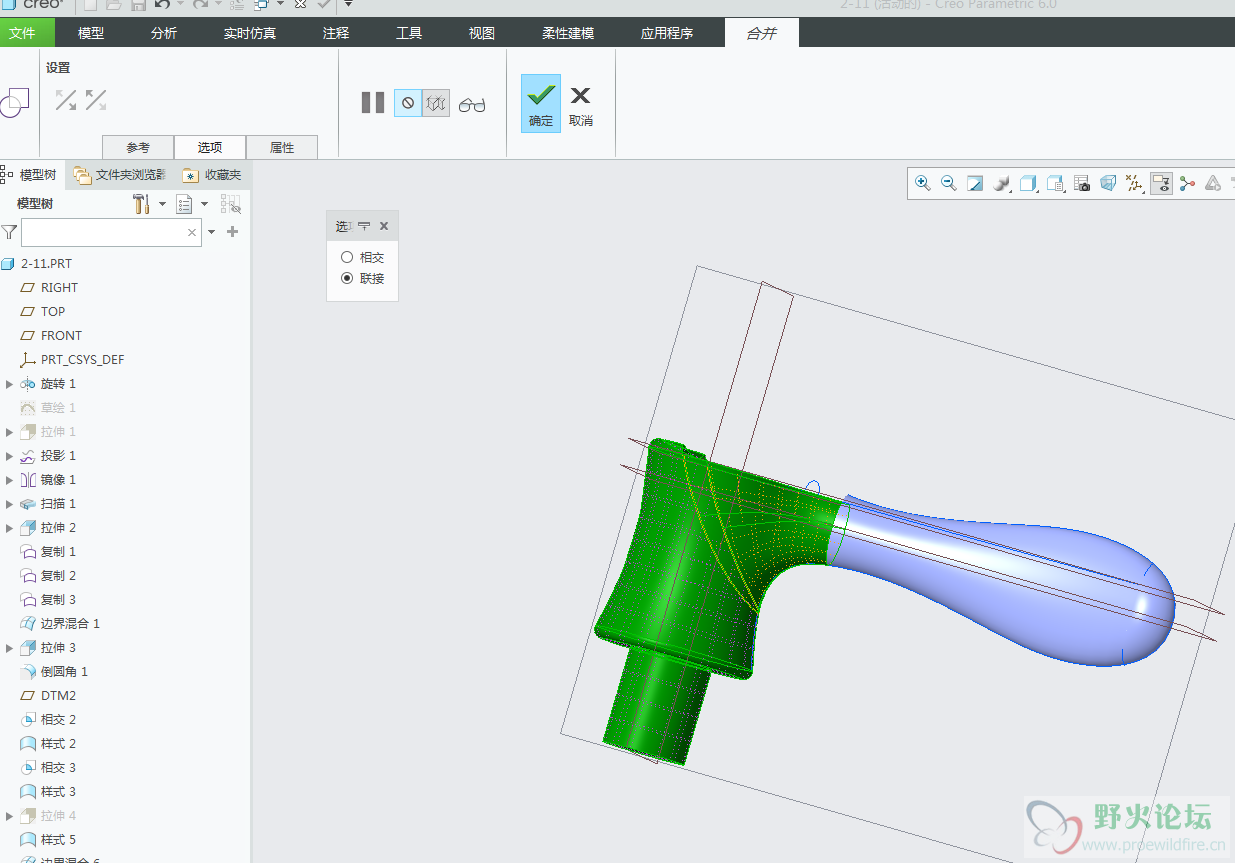Expand the 拉伸 2 feature node
The width and height of the screenshot is (1235, 863).
click(10, 528)
